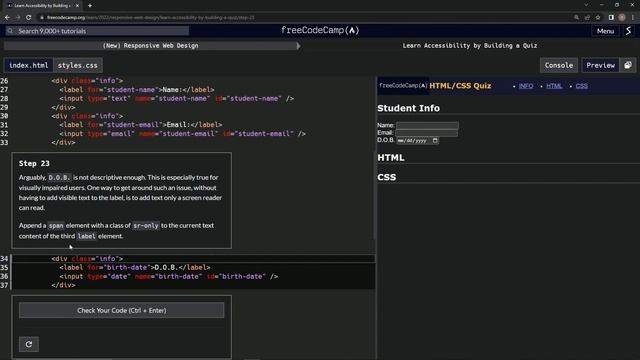Click Check Your Code (Ctrl + Enter)
Image resolution: width=640 pixels, height=360 pixels.
tap(121, 310)
